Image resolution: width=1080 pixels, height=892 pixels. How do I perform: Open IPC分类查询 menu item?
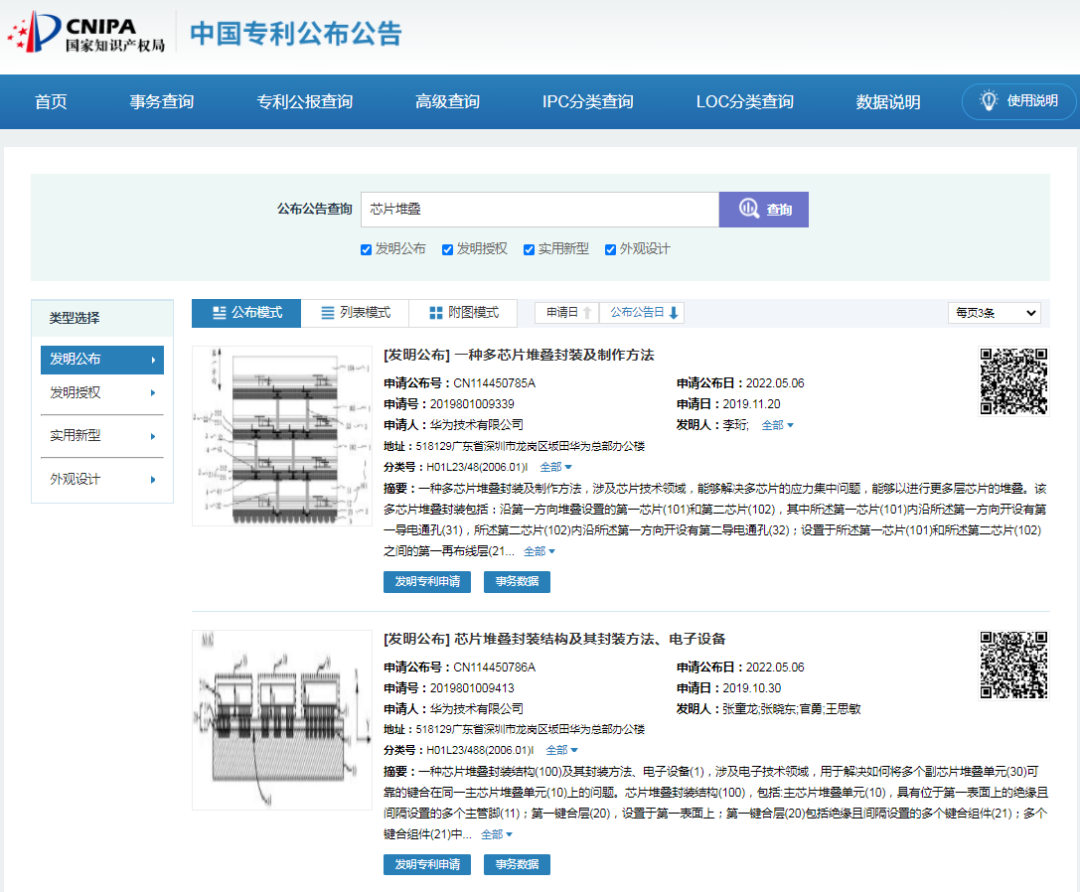tap(587, 102)
